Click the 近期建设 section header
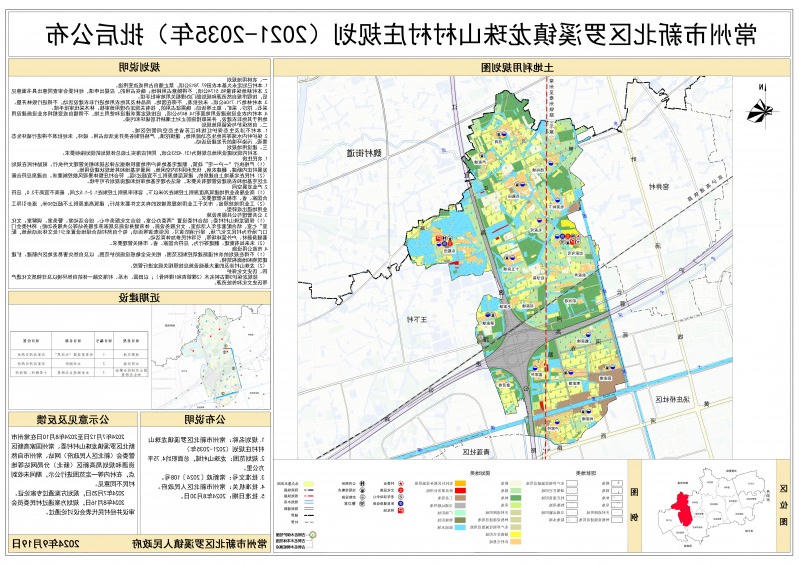 coord(139,298)
